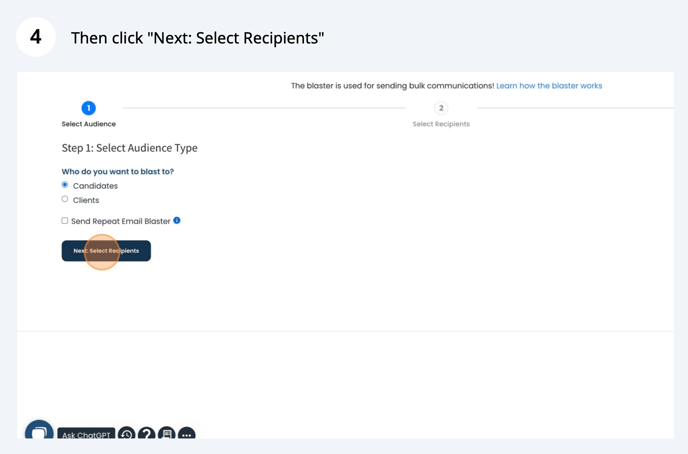The height and width of the screenshot is (454, 688).
Task: Click the Send Repeat Email Blaster label text
Action: (121, 221)
